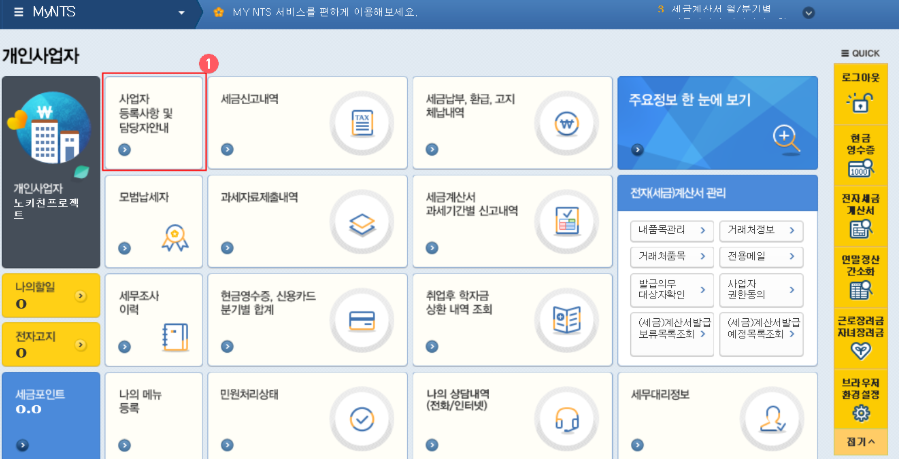The height and width of the screenshot is (459, 900).
Task: Click arrow button in 세무대리정보 card
Action: (637, 445)
